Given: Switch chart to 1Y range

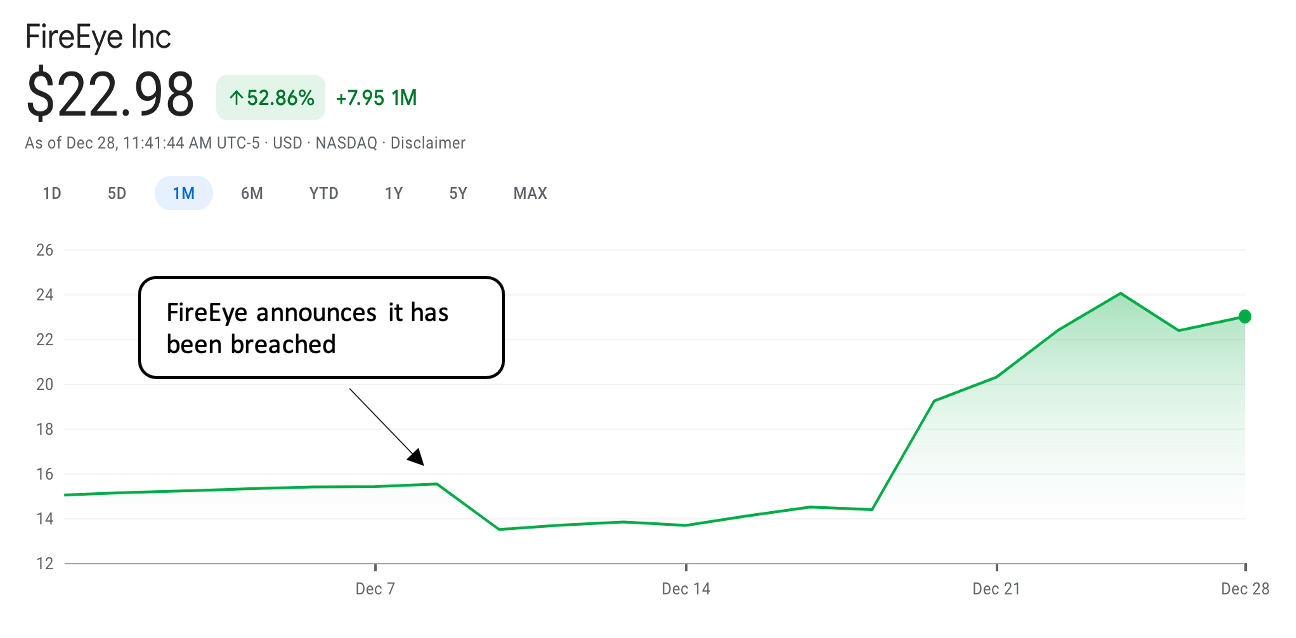Looking at the screenshot, I should tap(394, 193).
